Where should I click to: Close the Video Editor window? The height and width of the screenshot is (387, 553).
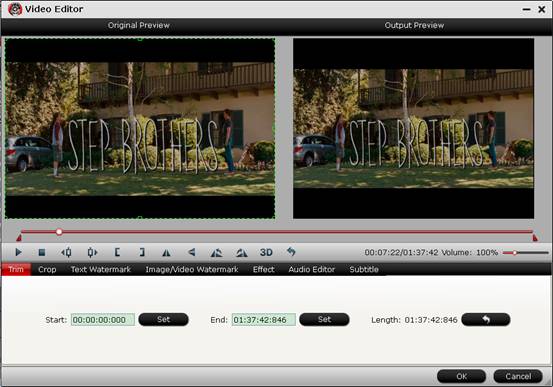point(542,9)
